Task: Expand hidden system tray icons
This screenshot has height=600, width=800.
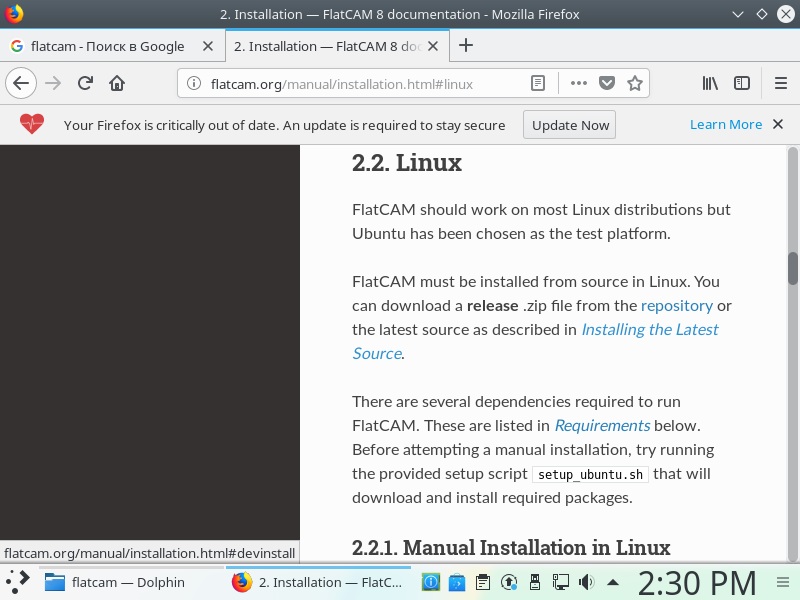Action: coord(613,582)
